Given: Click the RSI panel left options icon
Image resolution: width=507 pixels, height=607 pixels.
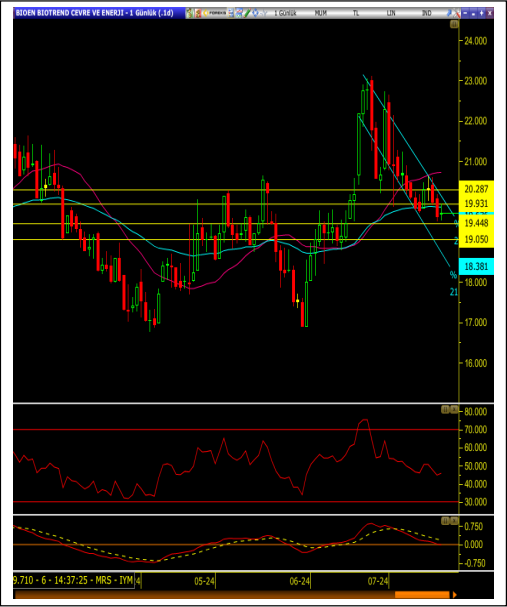Looking at the screenshot, I should pos(445,410).
